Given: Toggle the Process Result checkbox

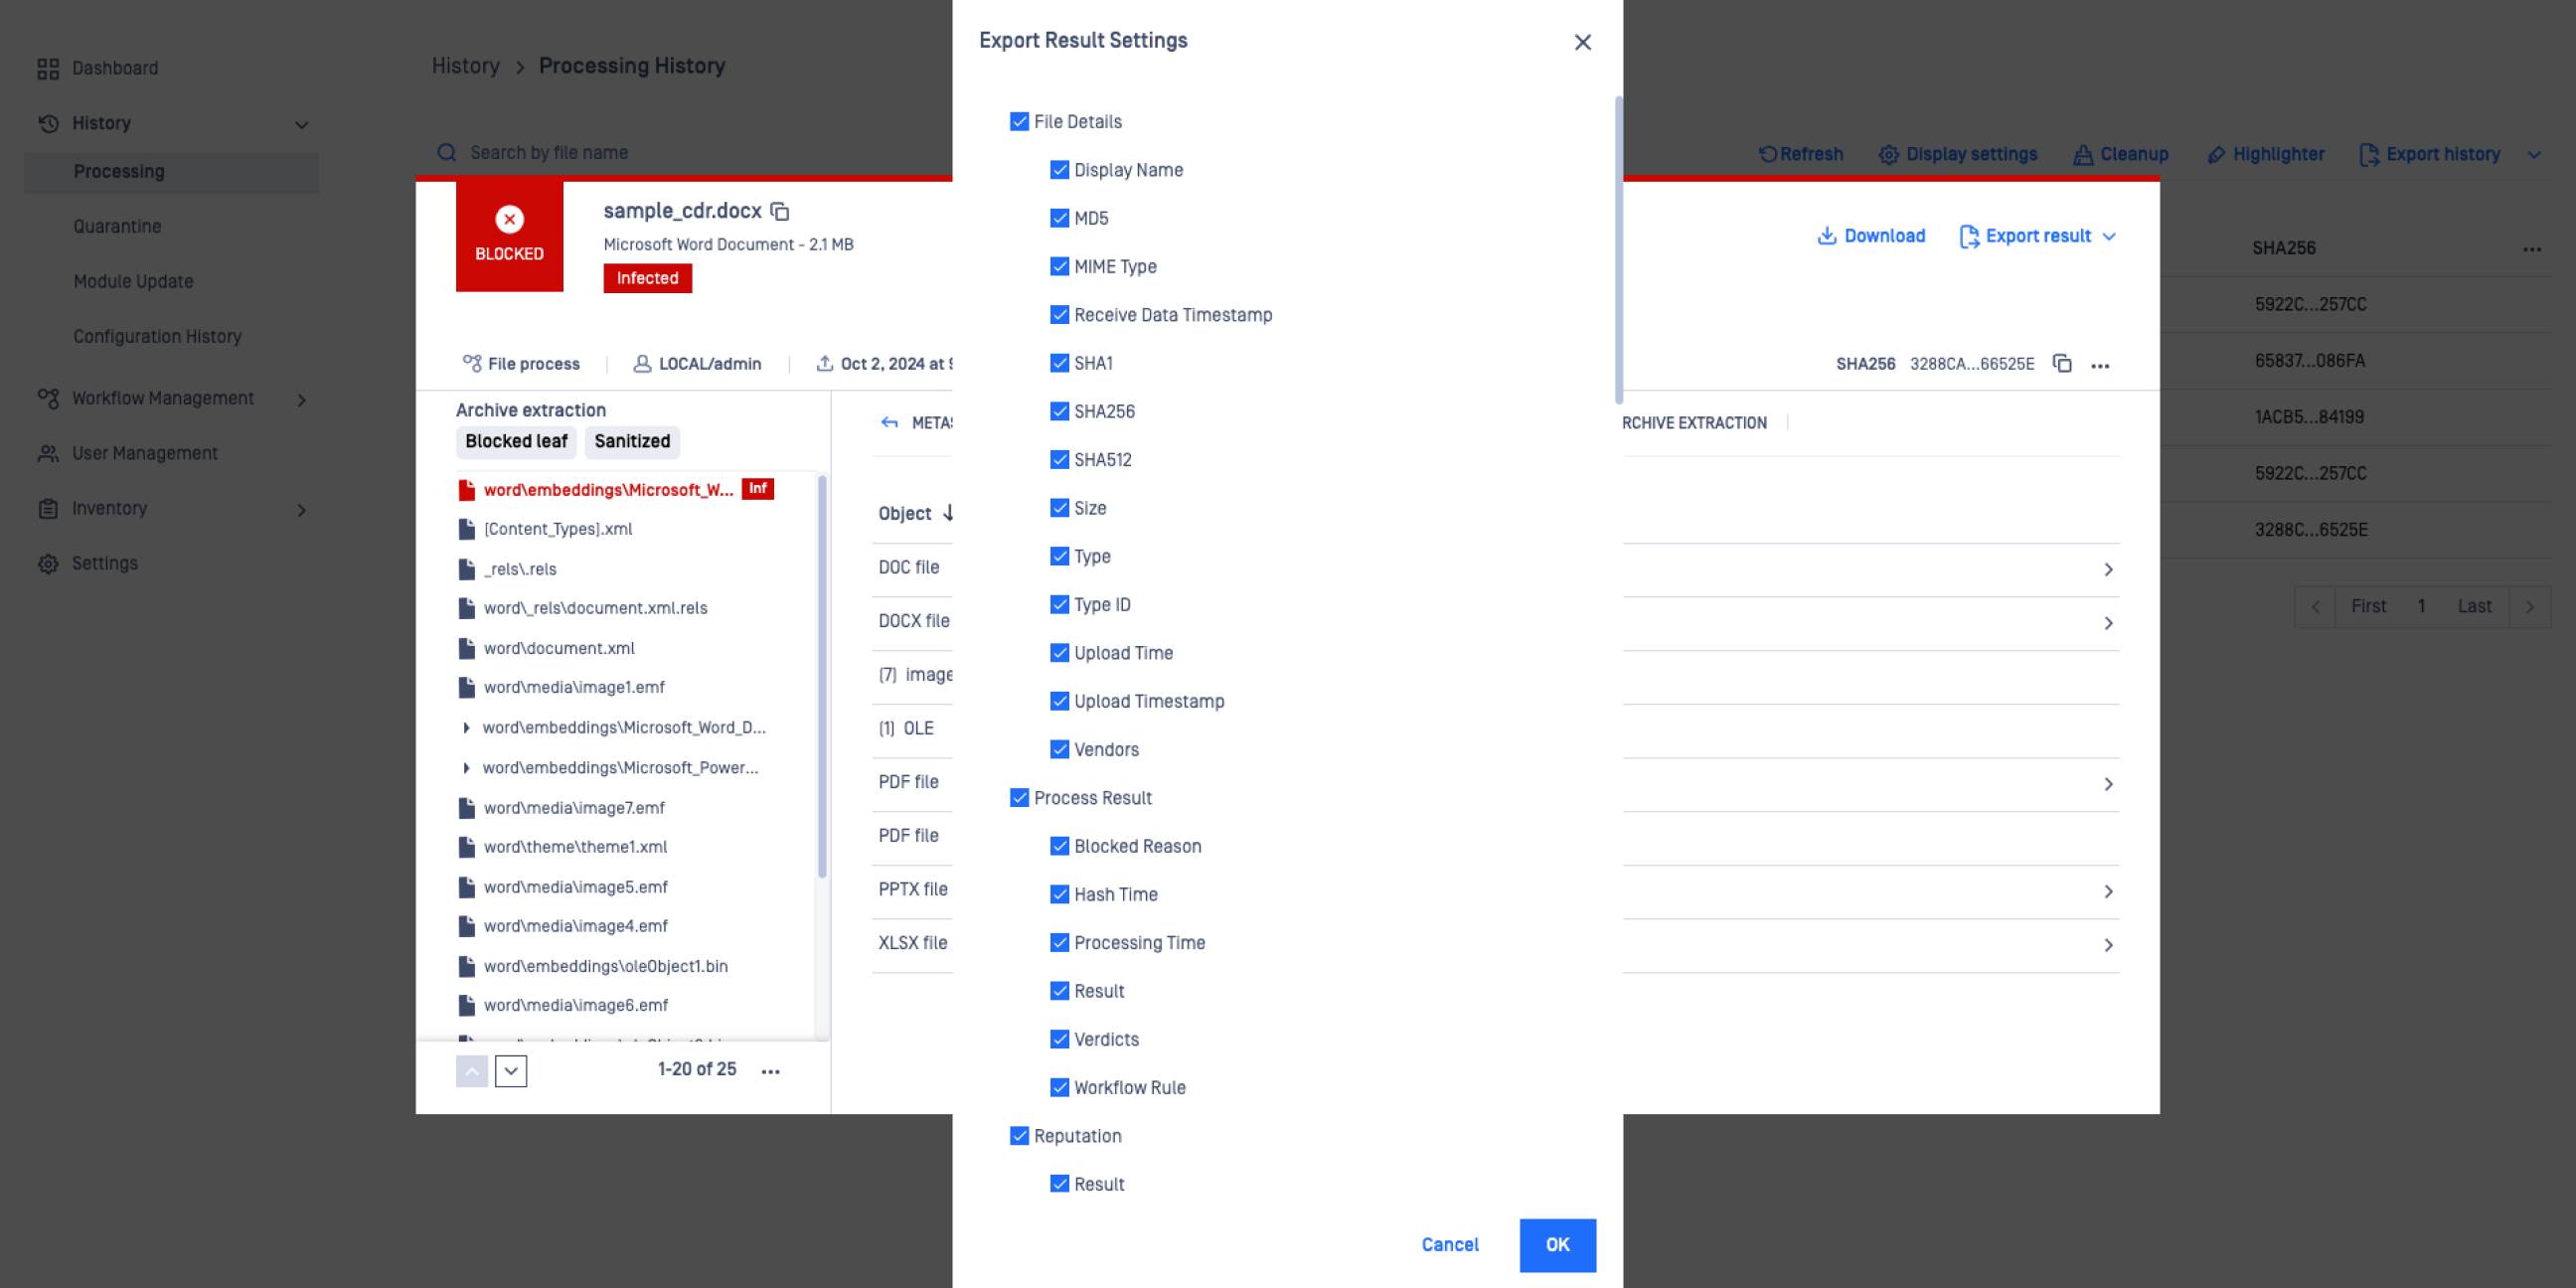Looking at the screenshot, I should tap(1019, 798).
